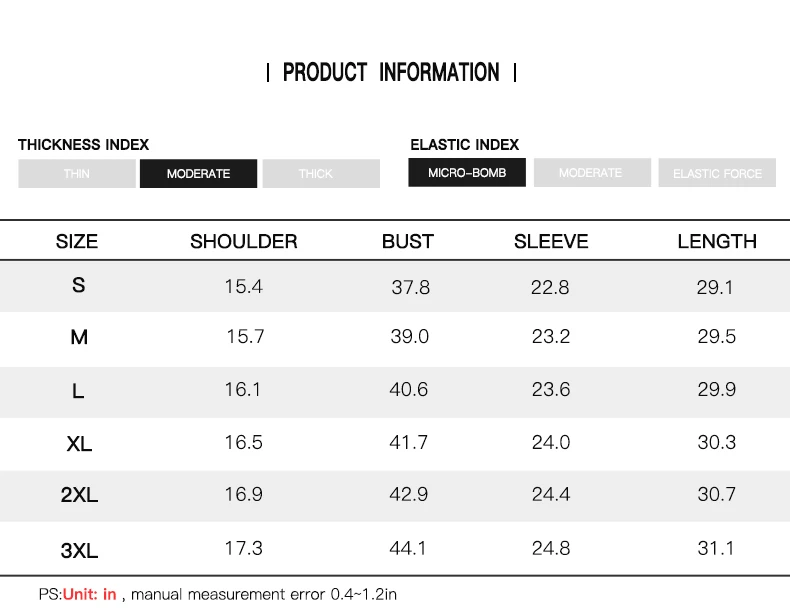Click the LENGTH column header
The width and height of the screenshot is (790, 616).
coord(717,241)
